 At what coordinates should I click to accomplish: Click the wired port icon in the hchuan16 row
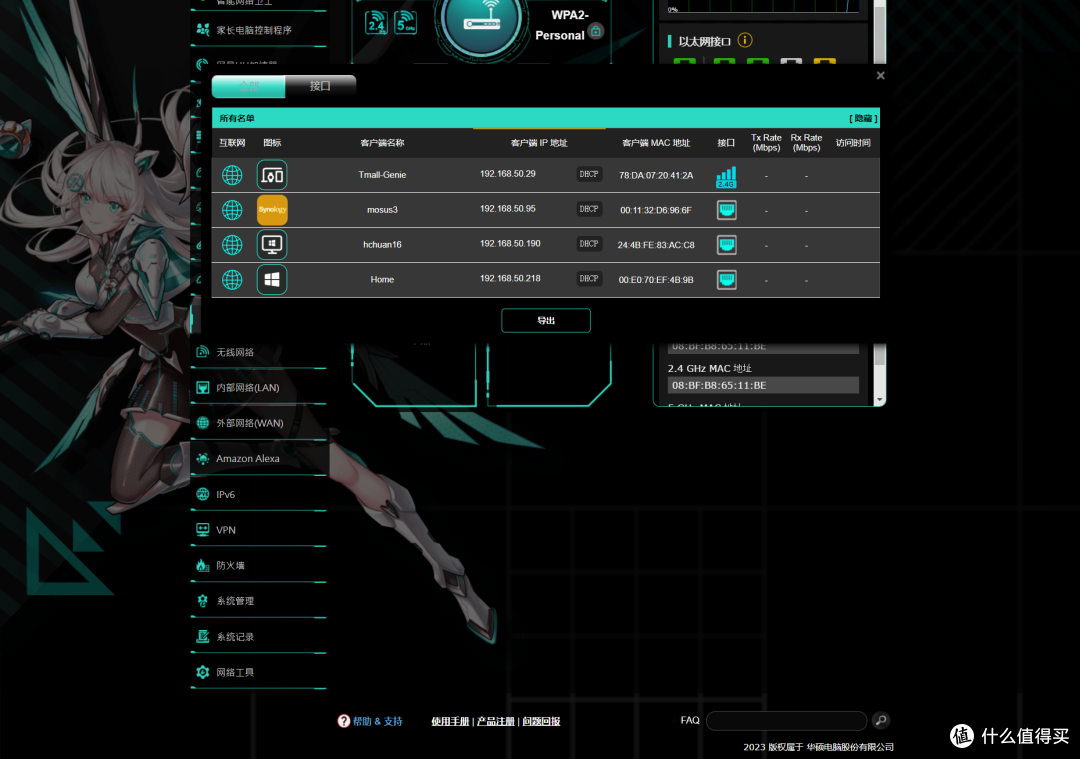click(727, 245)
